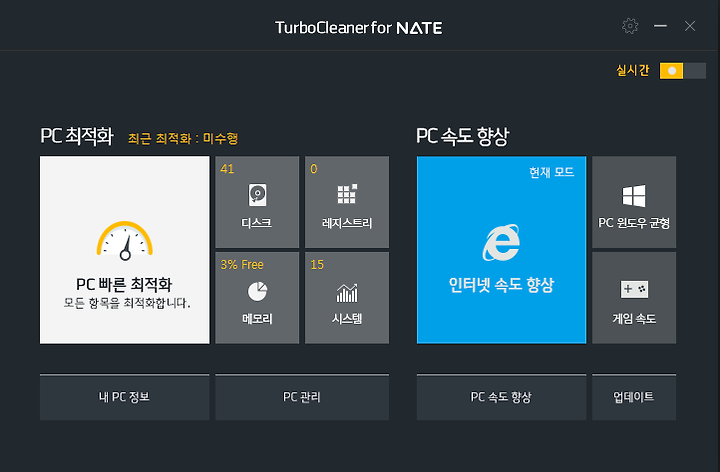Select 인터넷 속도 향상 Internet Explorer tile
720x472 pixels.
coord(501,250)
